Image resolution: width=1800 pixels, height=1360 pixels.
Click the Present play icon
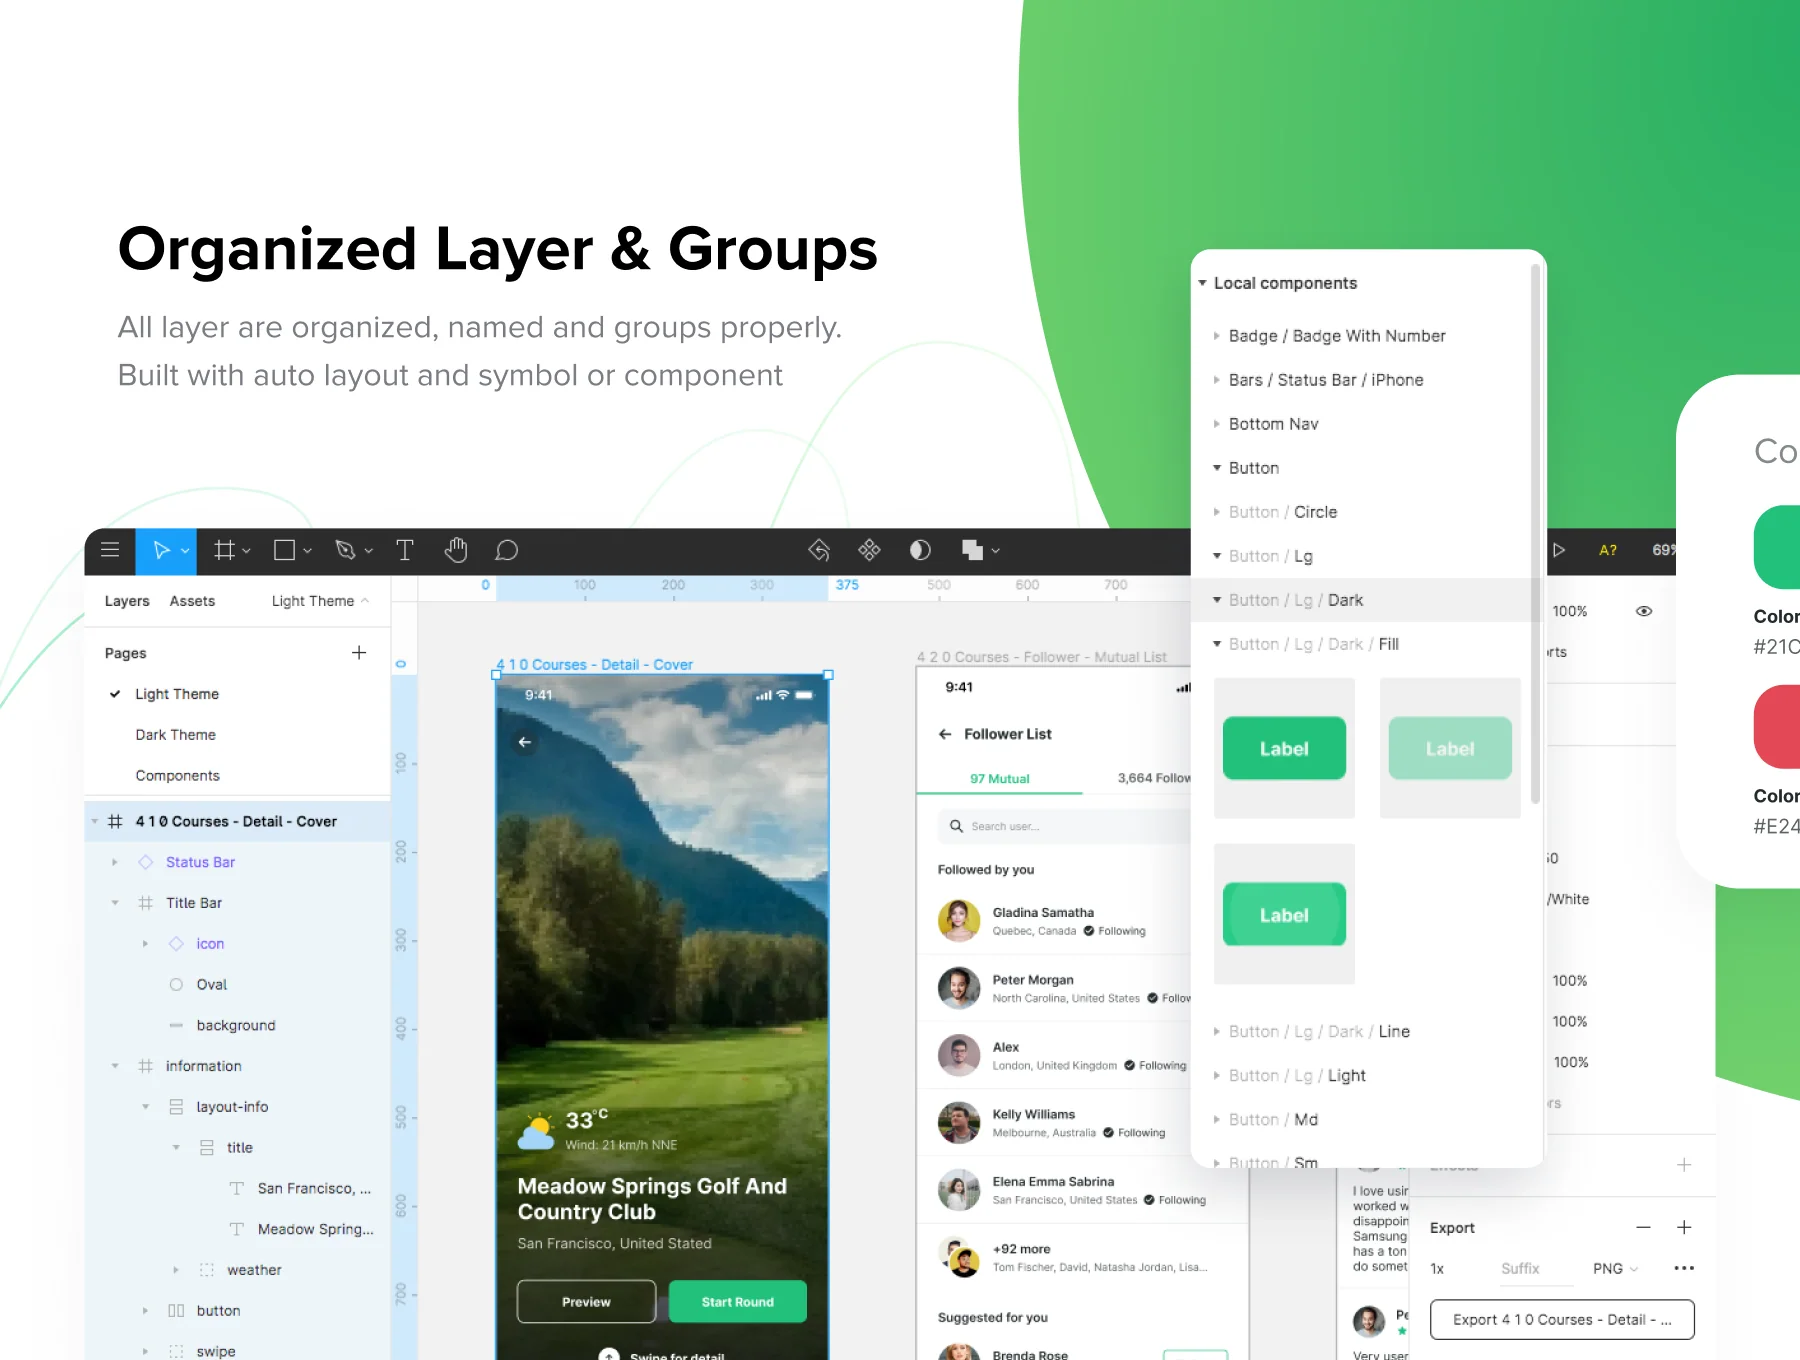pyautogui.click(x=1559, y=550)
